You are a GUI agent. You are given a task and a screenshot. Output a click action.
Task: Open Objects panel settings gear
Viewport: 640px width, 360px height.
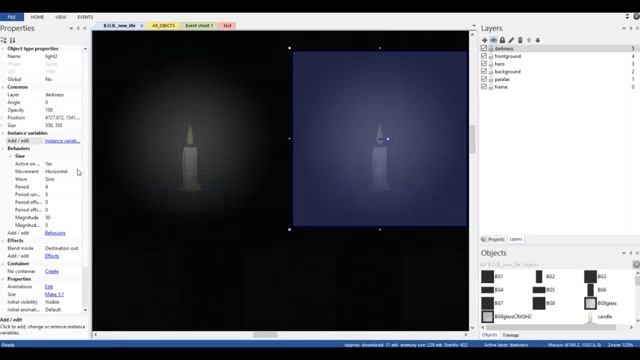[636, 264]
